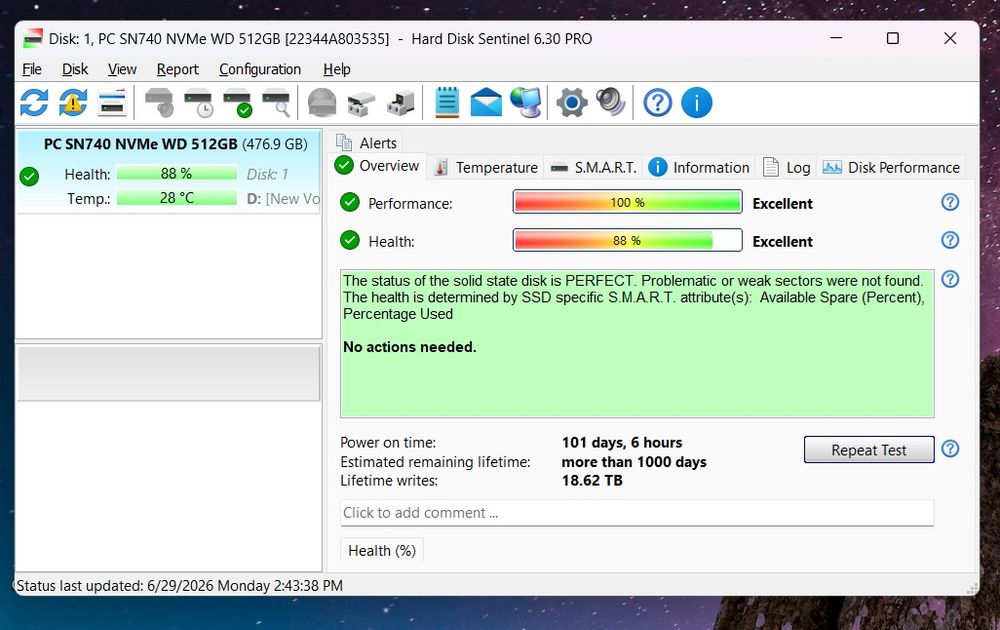Click the 'No actions needed.' text
Viewport: 1000px width, 630px height.
[x=409, y=347]
